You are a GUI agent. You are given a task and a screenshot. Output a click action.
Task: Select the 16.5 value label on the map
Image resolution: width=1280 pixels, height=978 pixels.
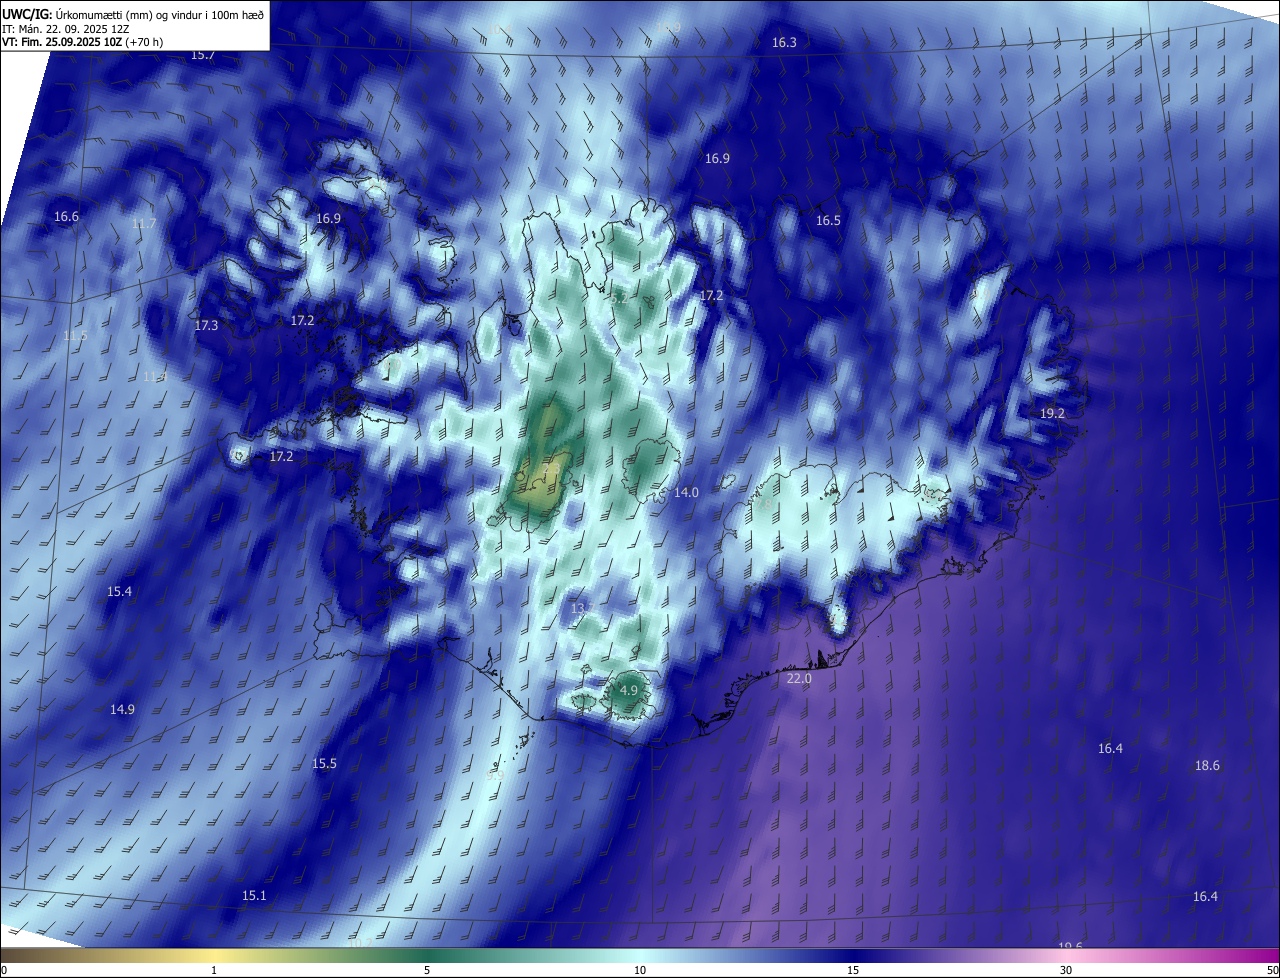pos(828,221)
